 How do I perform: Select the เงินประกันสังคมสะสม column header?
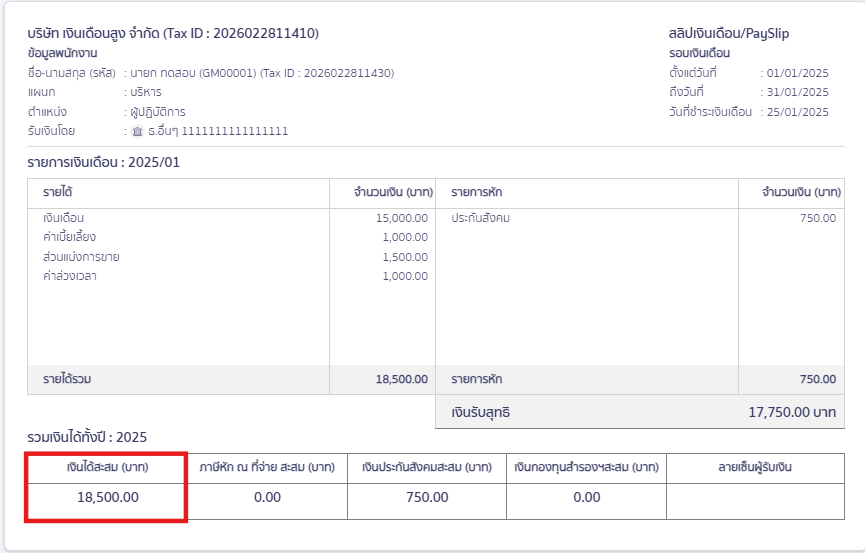pyautogui.click(x=427, y=467)
